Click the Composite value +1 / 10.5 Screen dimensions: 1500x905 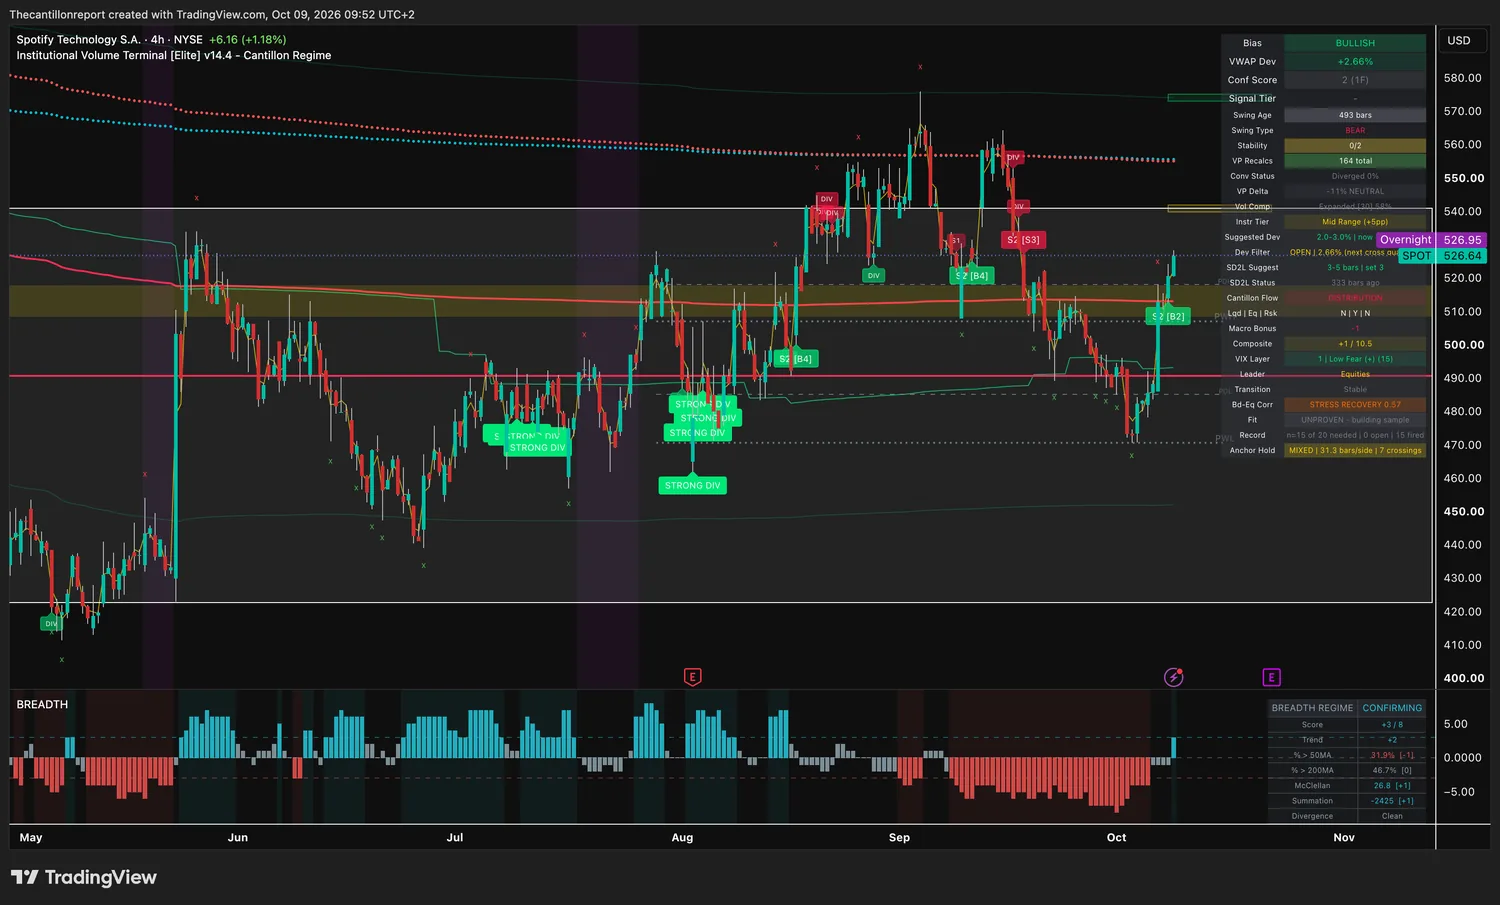coord(1355,344)
